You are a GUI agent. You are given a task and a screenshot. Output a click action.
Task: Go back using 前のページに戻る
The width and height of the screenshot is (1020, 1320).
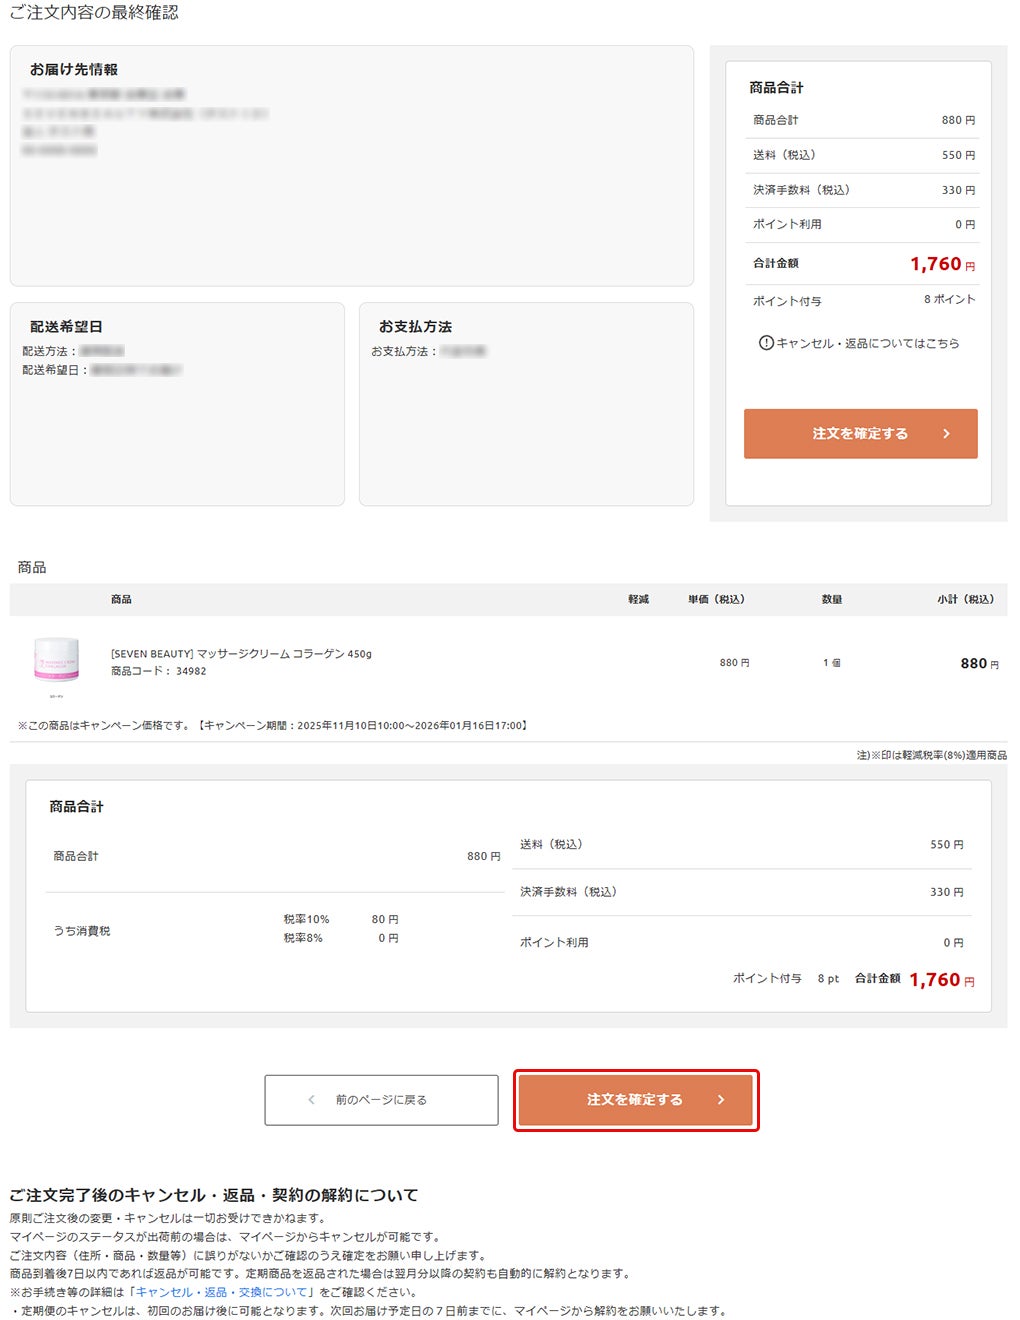point(381,1100)
